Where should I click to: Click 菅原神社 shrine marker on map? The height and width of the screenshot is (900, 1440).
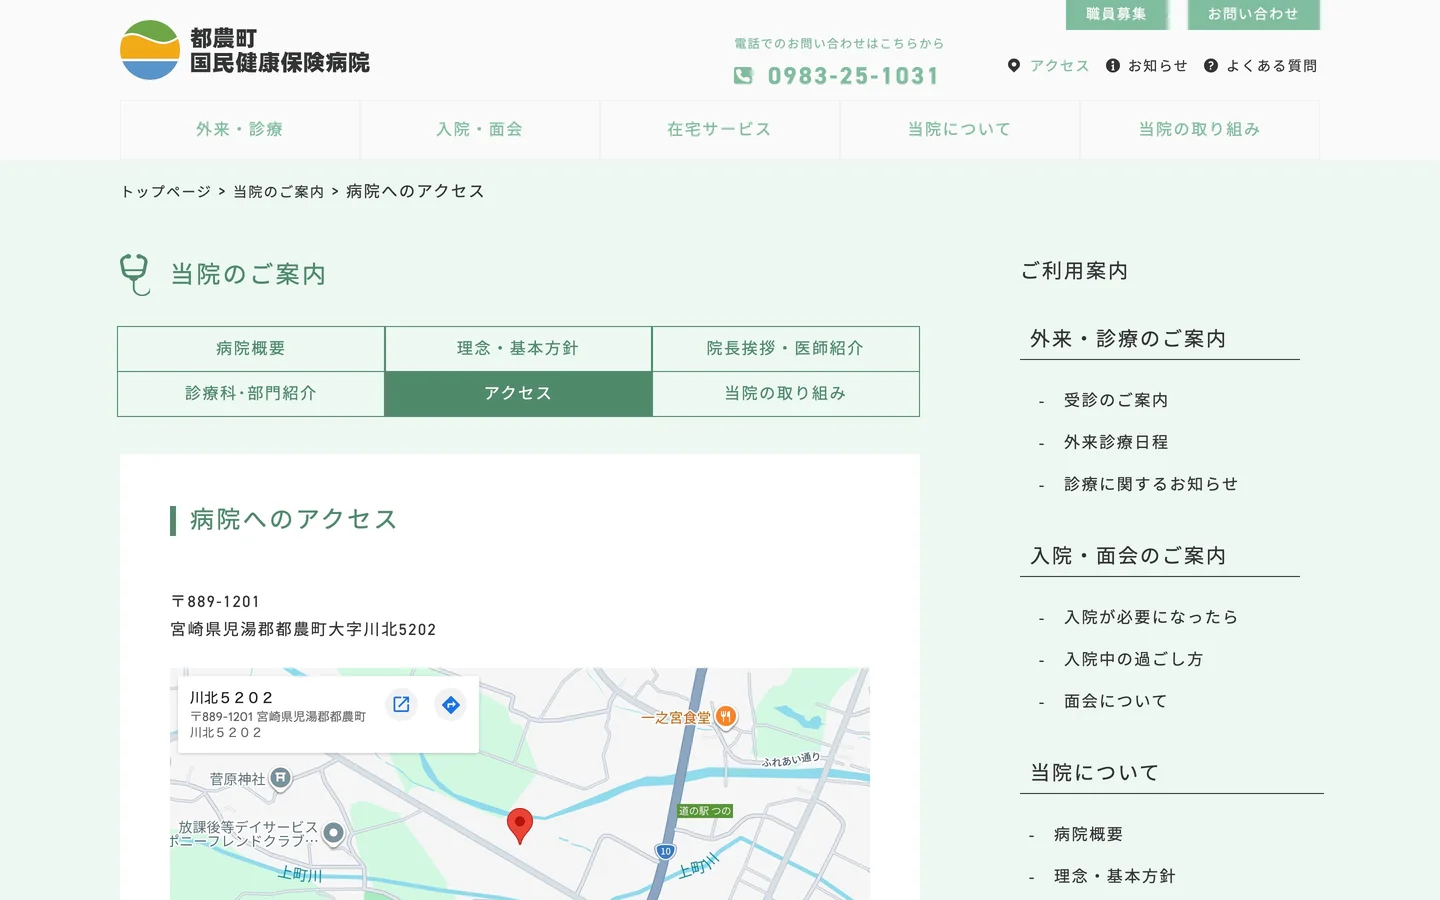point(281,778)
